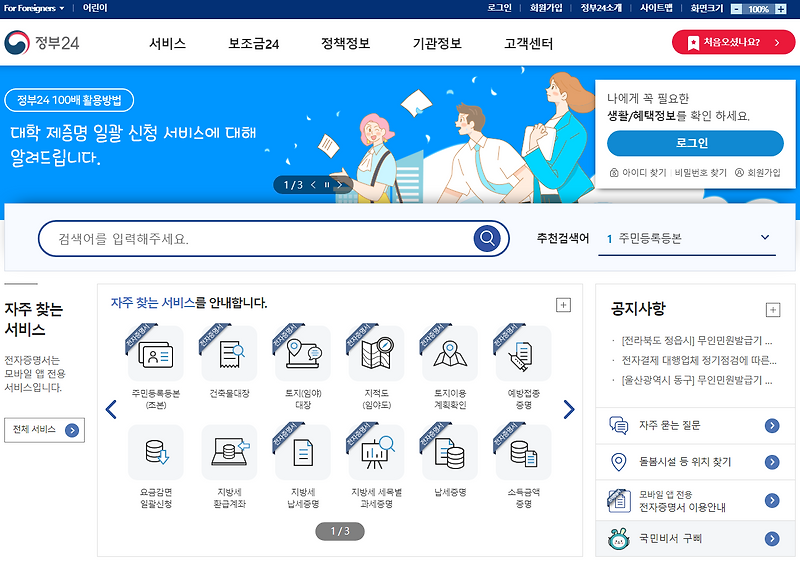Open the 지방세 세목별 과세증명 icon
The width and height of the screenshot is (800, 563).
coord(376,452)
